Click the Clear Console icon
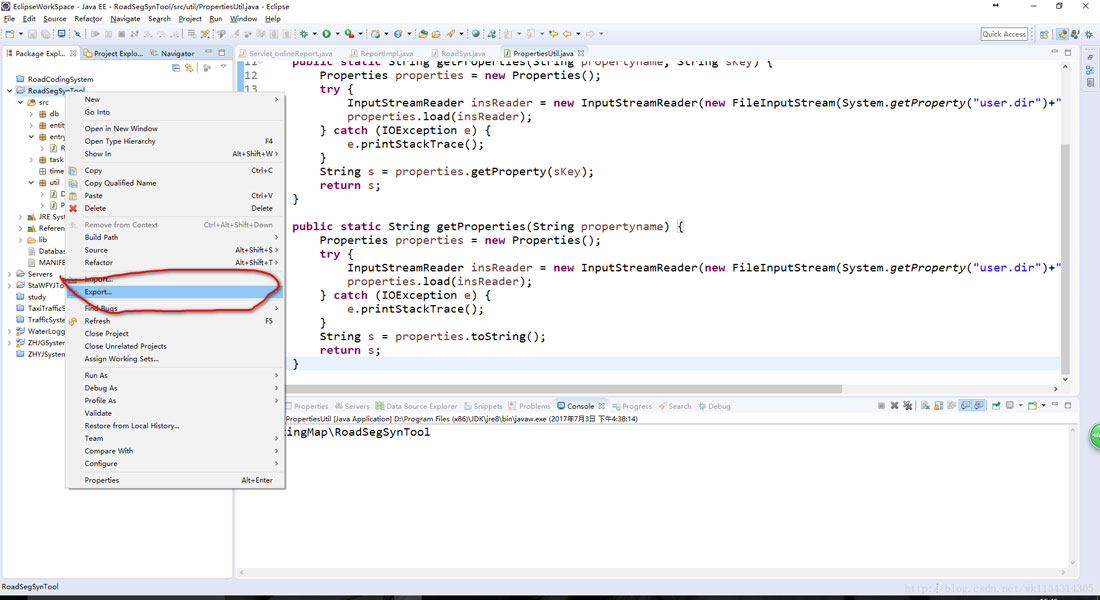This screenshot has height=600, width=1100. (x=925, y=406)
